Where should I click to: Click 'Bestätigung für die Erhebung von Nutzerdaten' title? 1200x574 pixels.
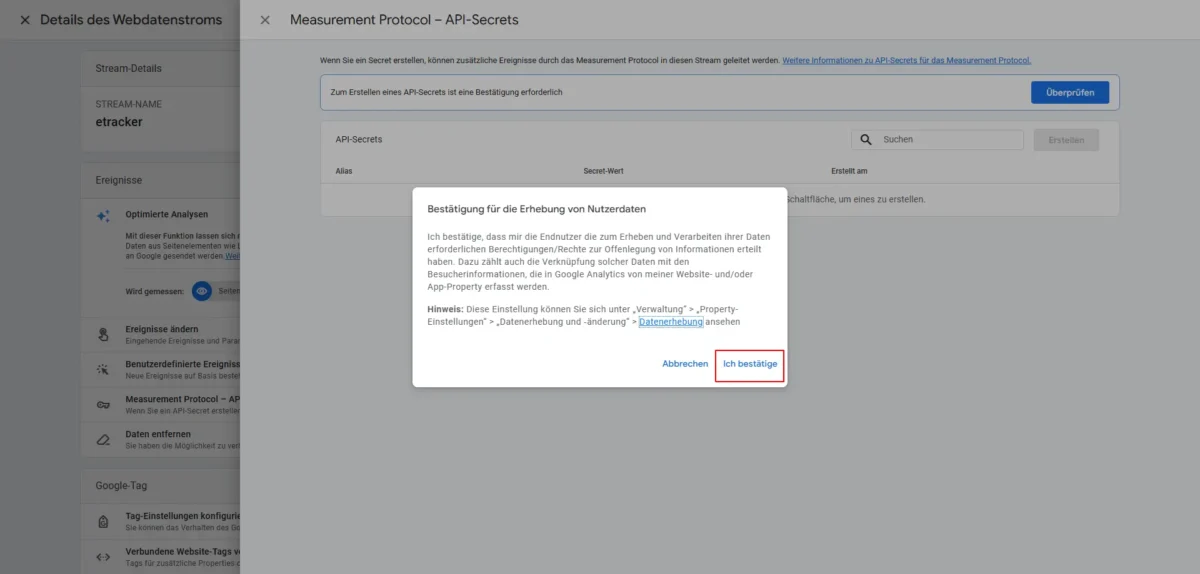pos(536,209)
